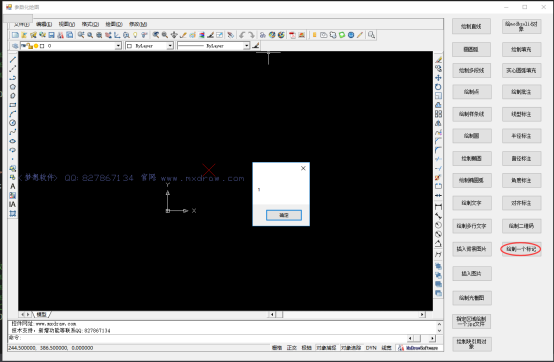This screenshot has height=362, width=554.
Task: Select the Line draw tool in left toolbar
Action: (x=13, y=60)
